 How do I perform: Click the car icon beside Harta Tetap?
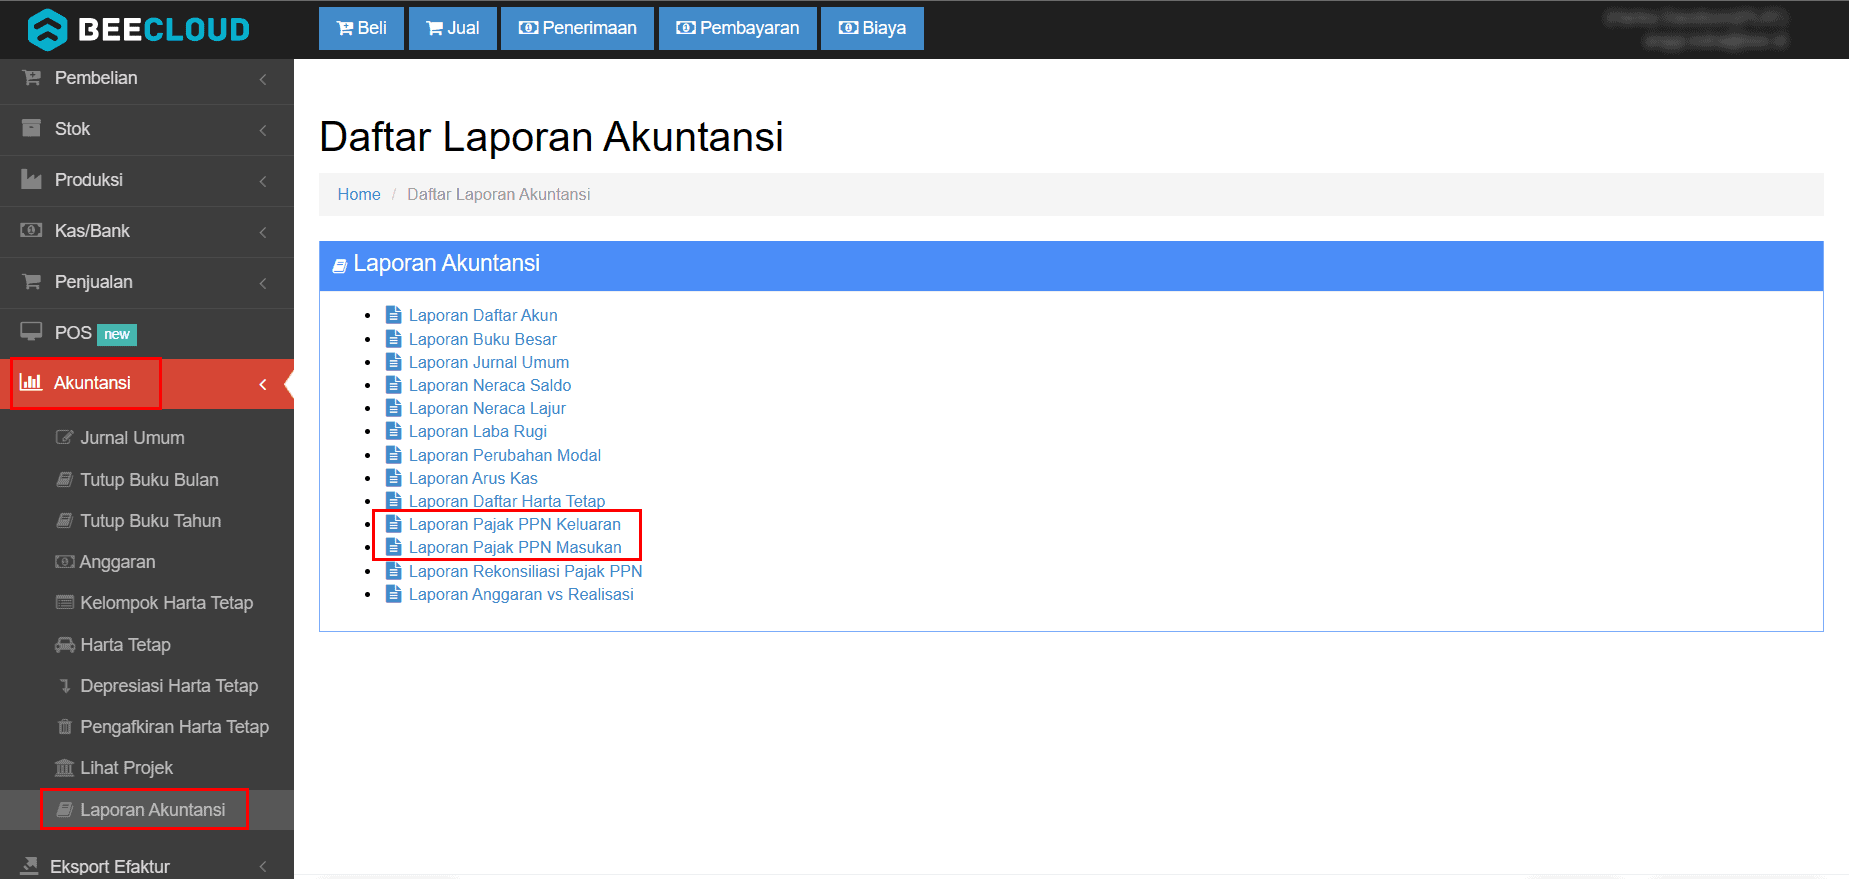[x=65, y=645]
